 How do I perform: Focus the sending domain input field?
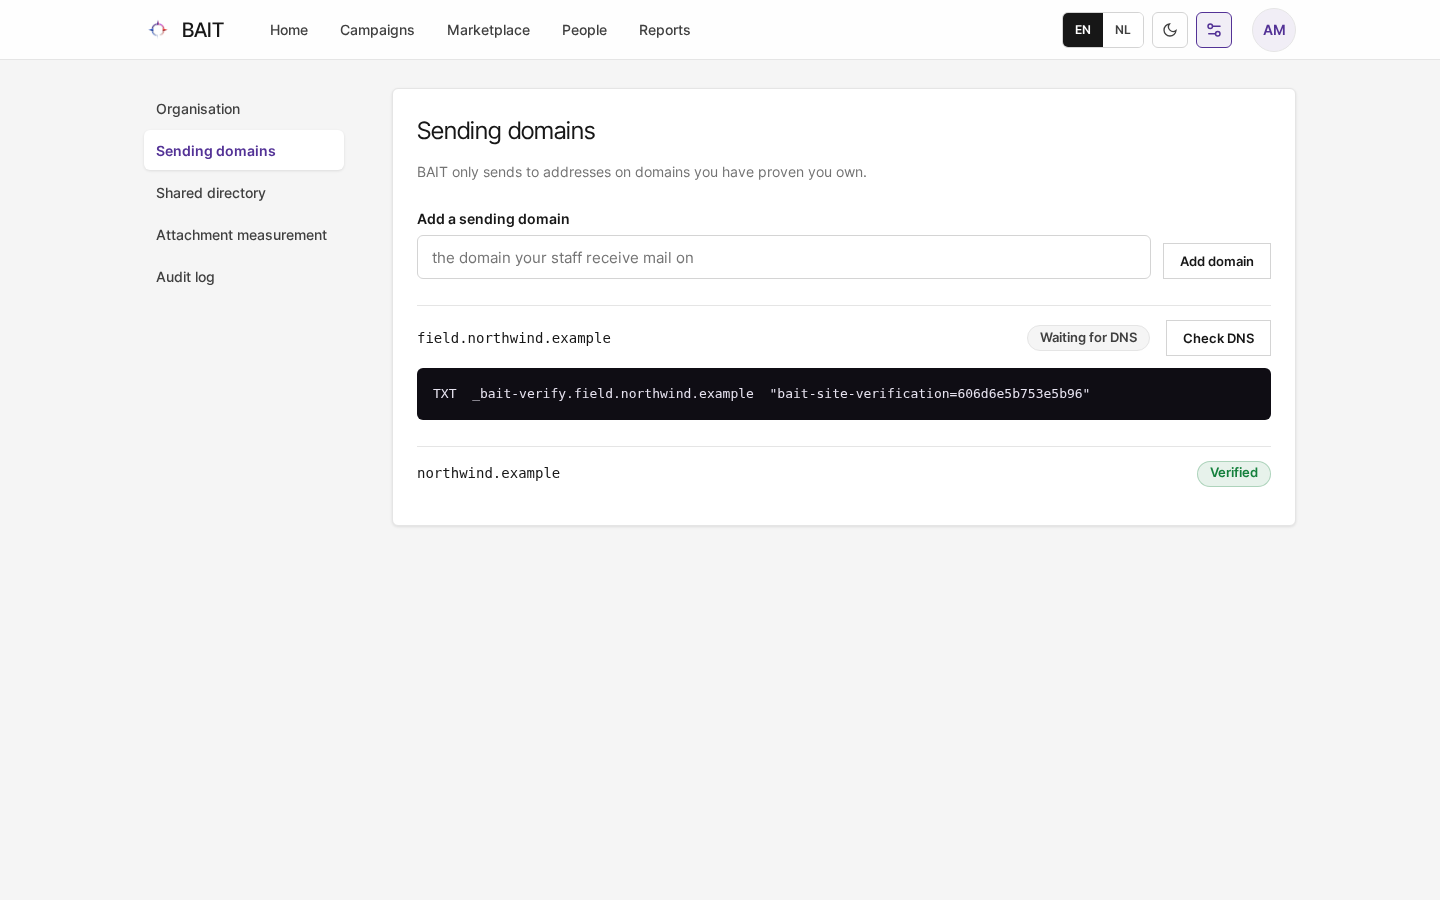[x=784, y=257]
